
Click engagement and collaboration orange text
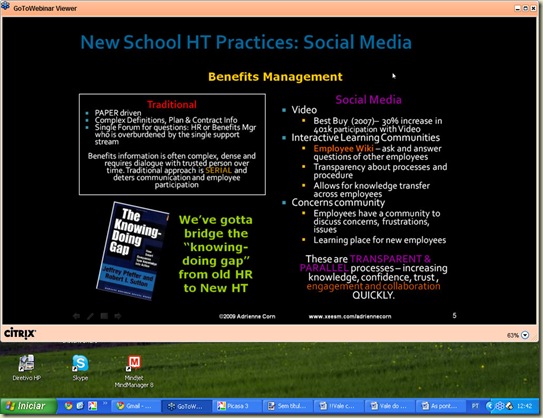click(373, 286)
